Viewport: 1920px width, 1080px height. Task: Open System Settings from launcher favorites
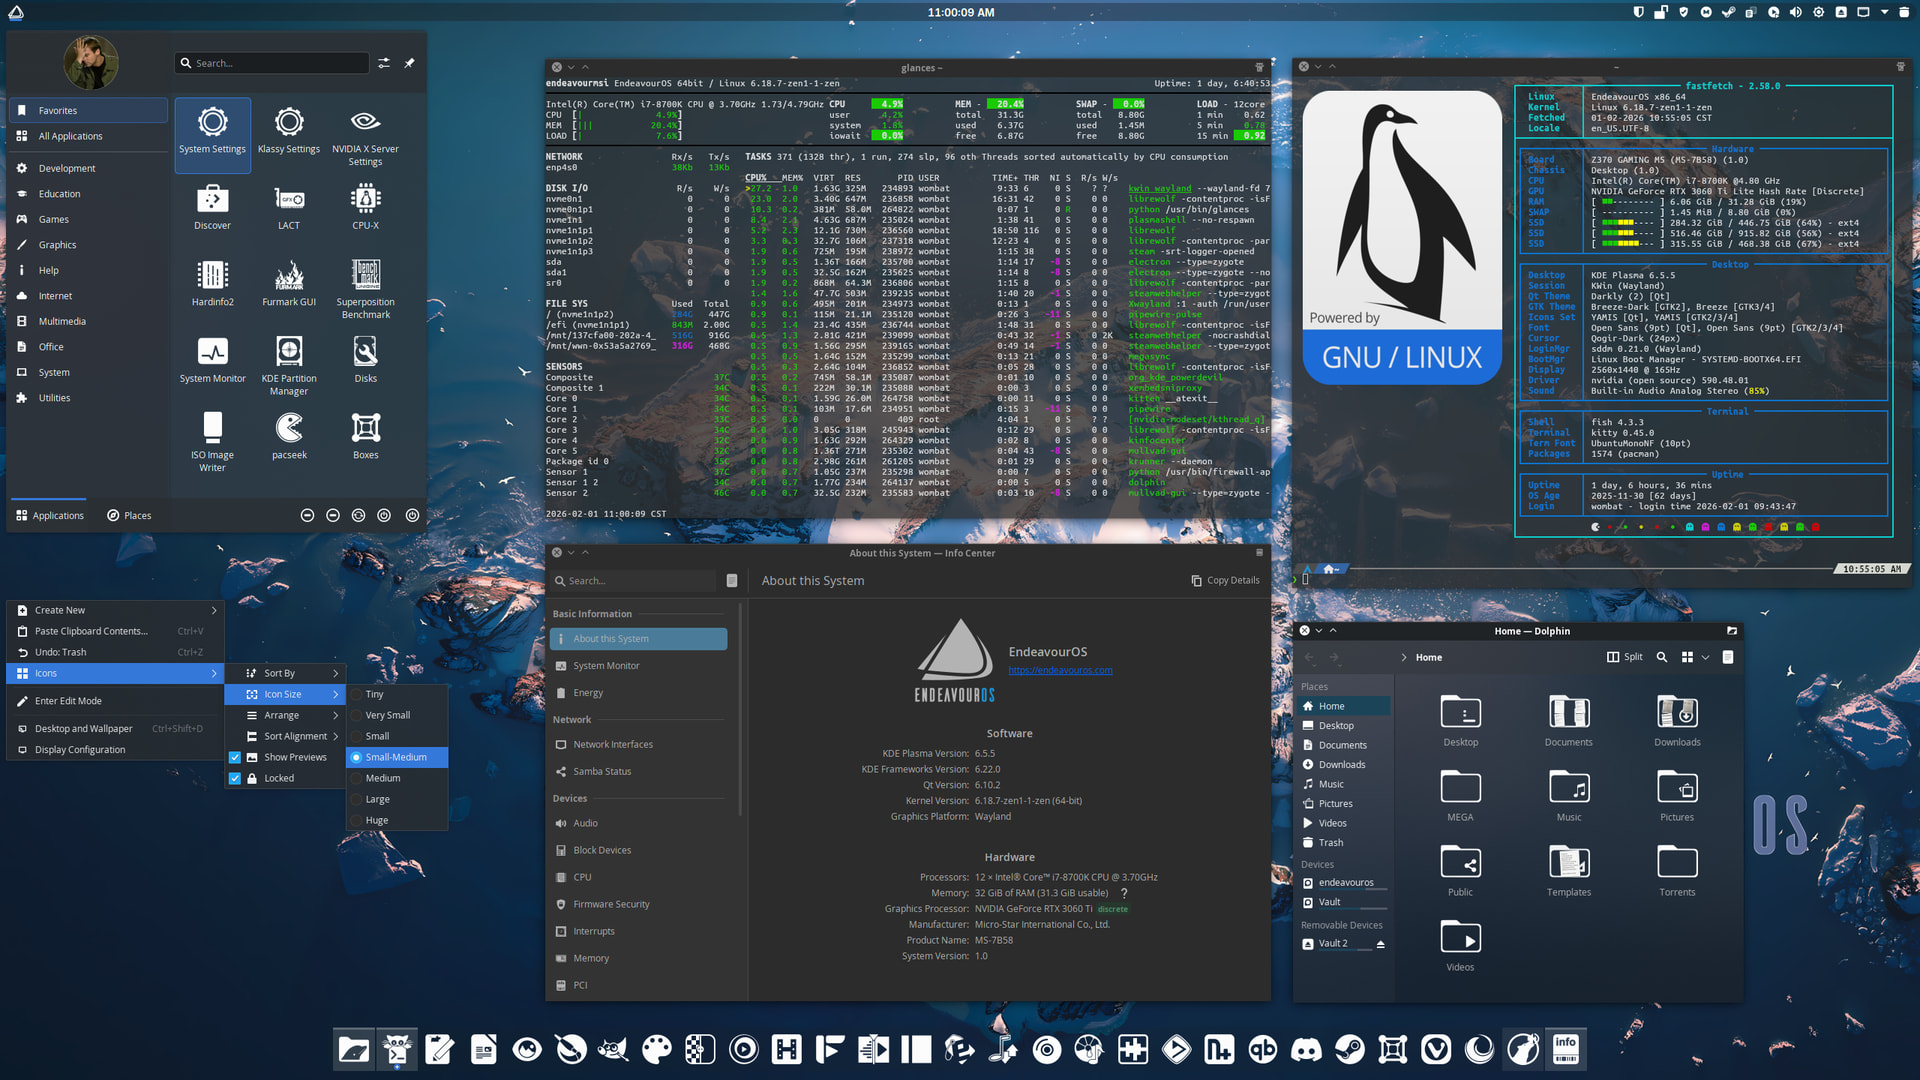(x=212, y=132)
